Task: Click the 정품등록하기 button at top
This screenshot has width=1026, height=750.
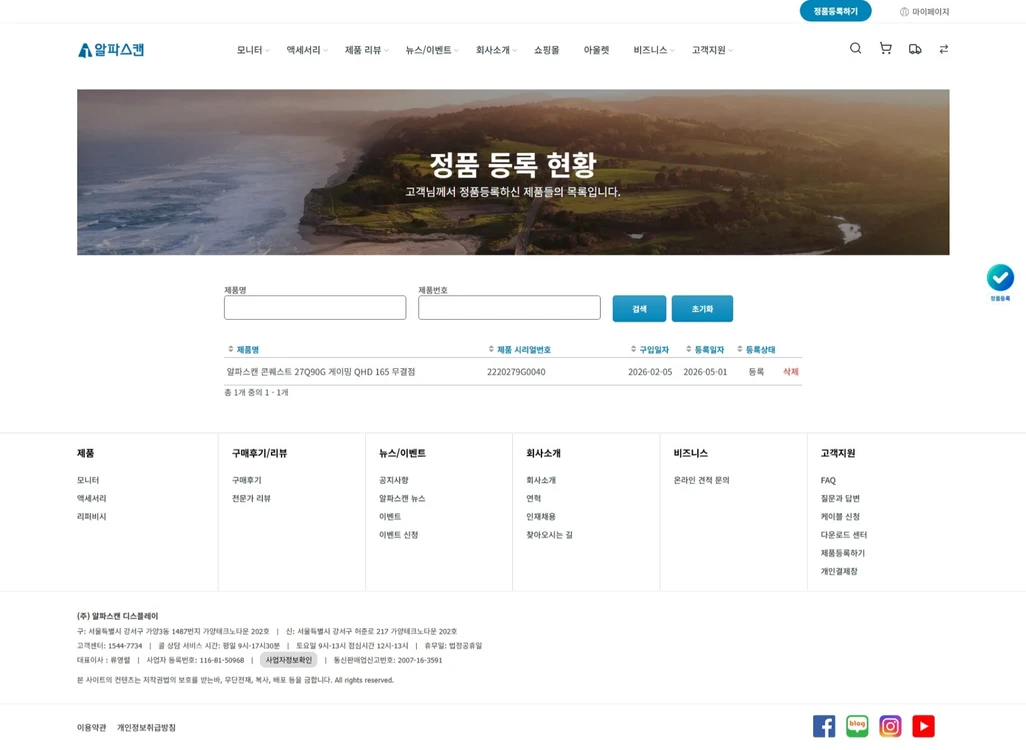Action: point(836,11)
